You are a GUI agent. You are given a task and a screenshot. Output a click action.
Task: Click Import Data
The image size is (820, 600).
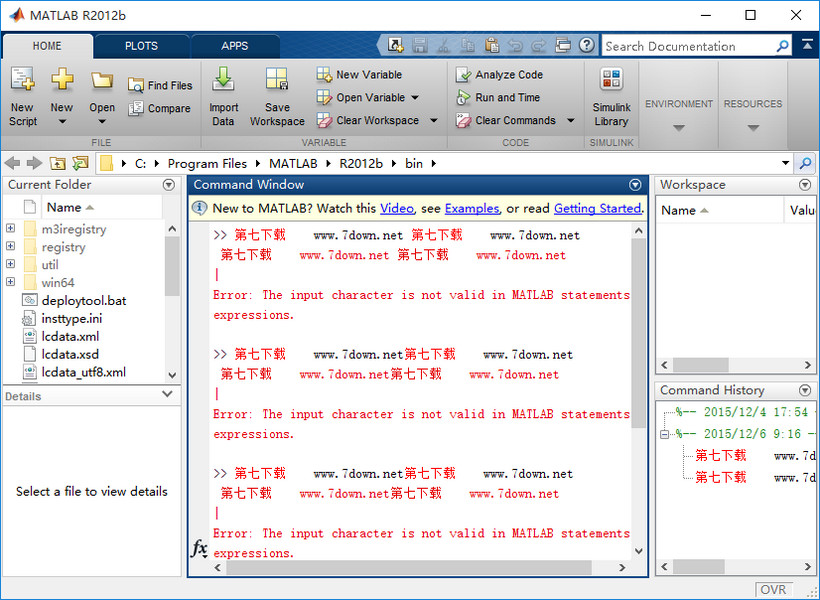point(223,96)
